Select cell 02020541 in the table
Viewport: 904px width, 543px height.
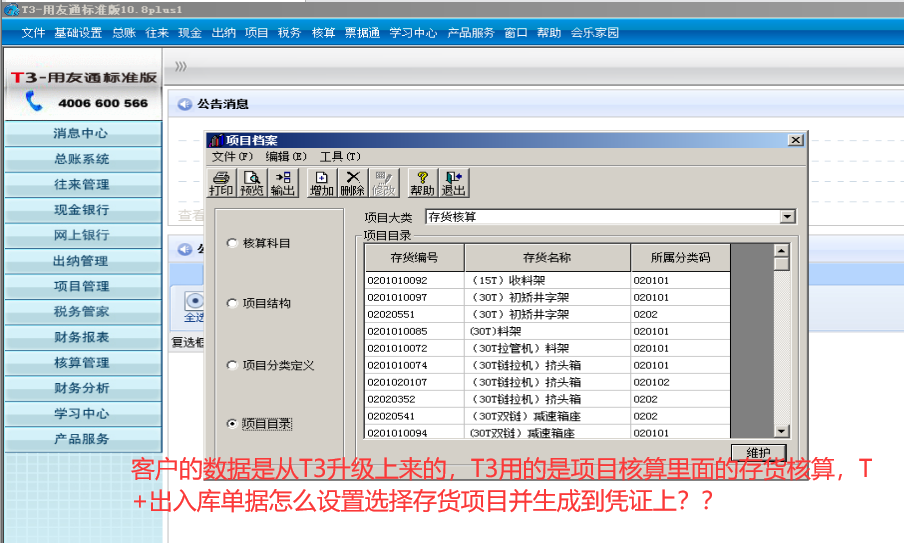[x=415, y=416]
